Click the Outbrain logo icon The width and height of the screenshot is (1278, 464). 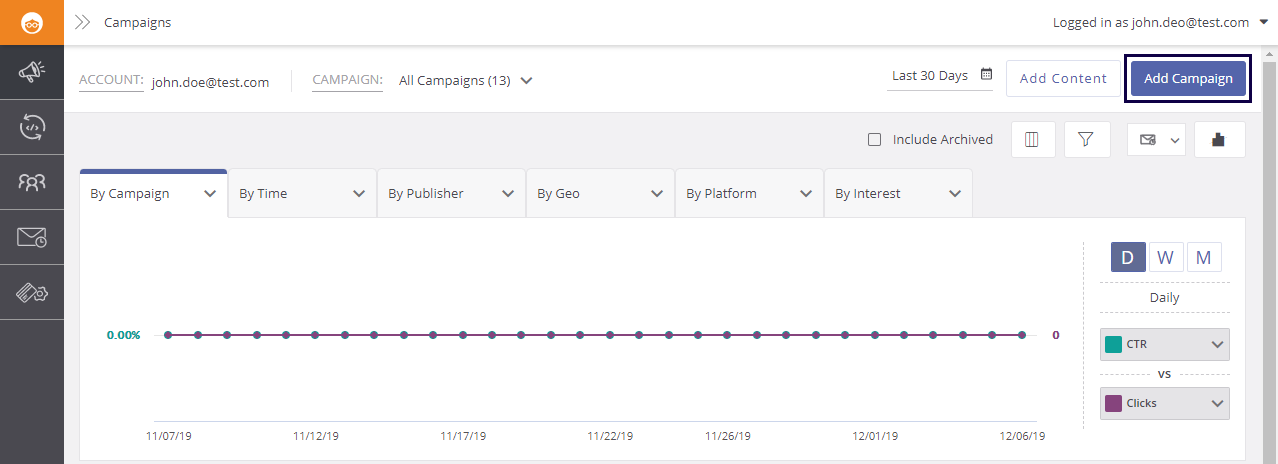[x=32, y=22]
